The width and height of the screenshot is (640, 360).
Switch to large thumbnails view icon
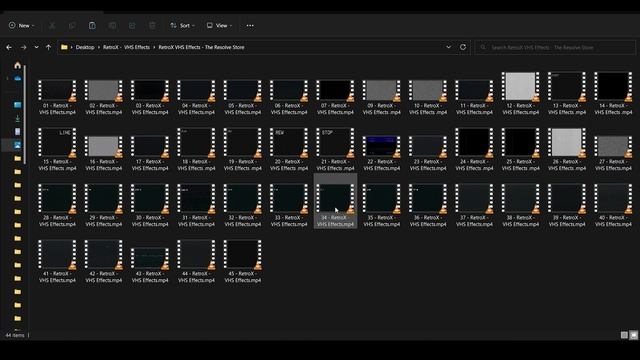coord(633,335)
